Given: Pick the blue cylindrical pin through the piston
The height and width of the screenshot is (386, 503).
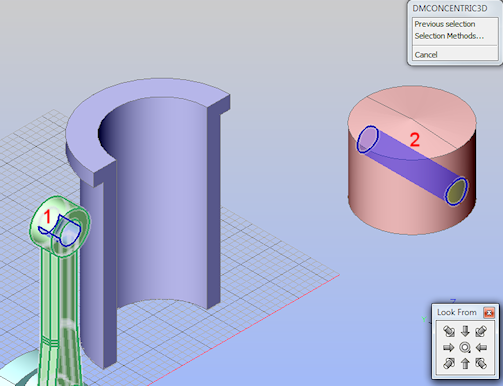Looking at the screenshot, I should 413,165.
